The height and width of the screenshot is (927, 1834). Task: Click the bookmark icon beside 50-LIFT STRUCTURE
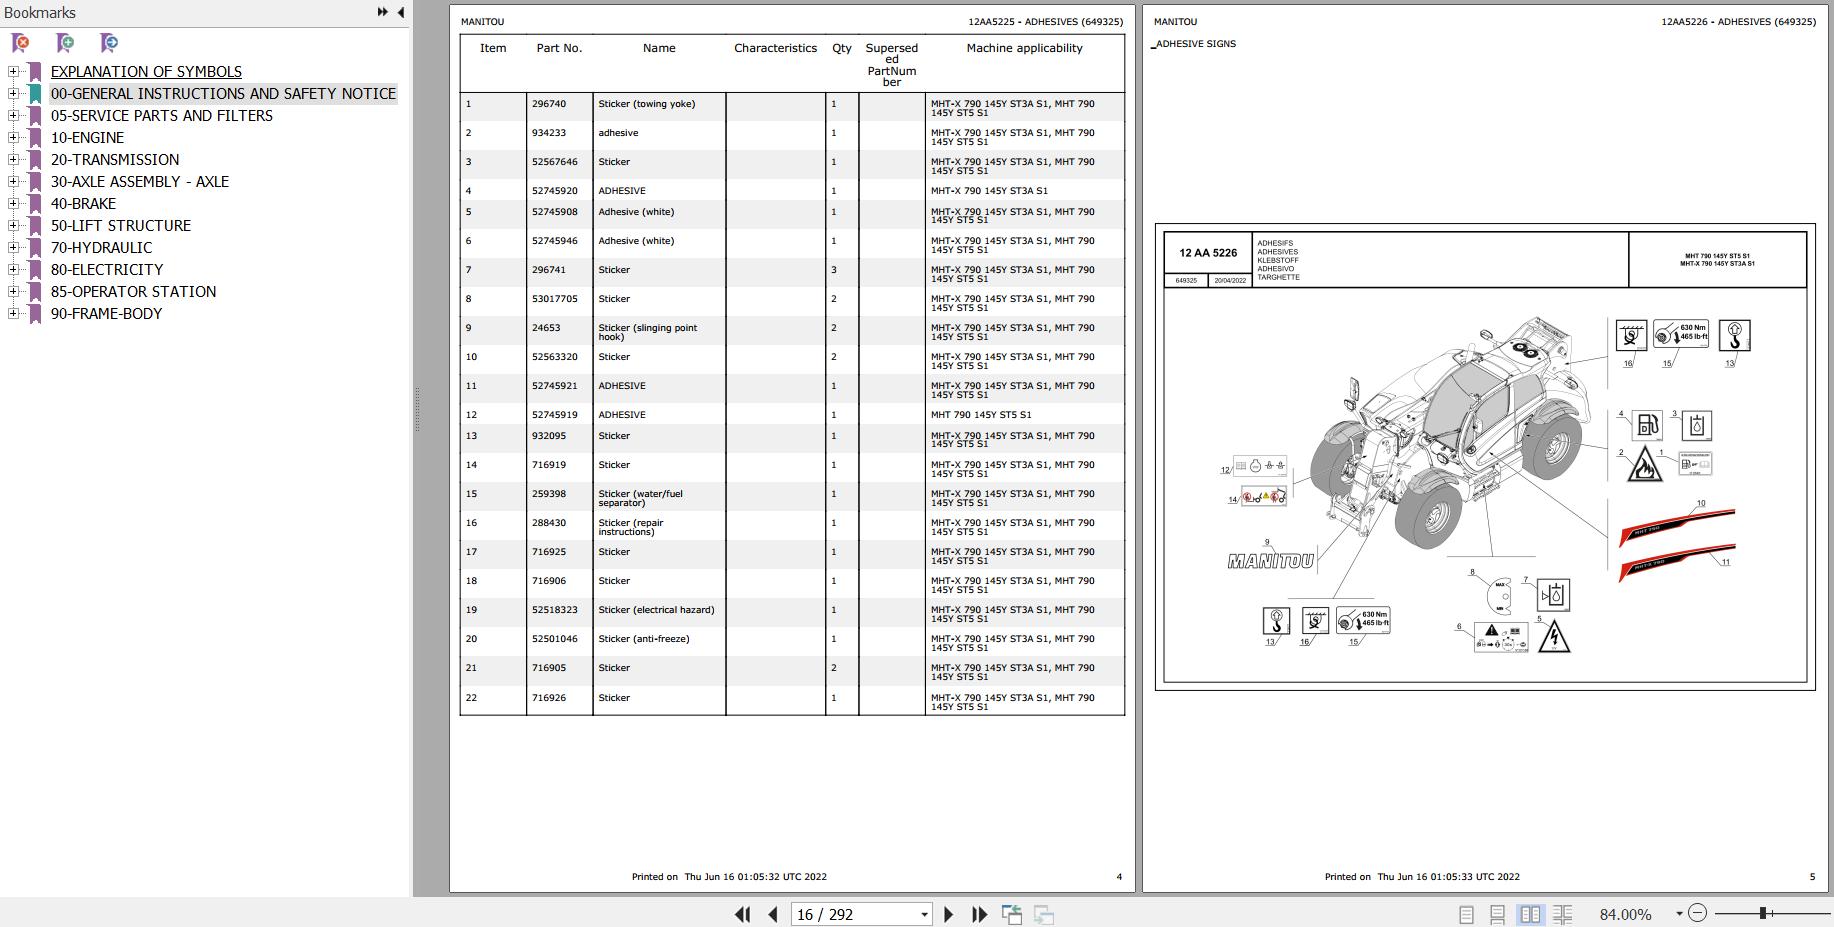(35, 226)
